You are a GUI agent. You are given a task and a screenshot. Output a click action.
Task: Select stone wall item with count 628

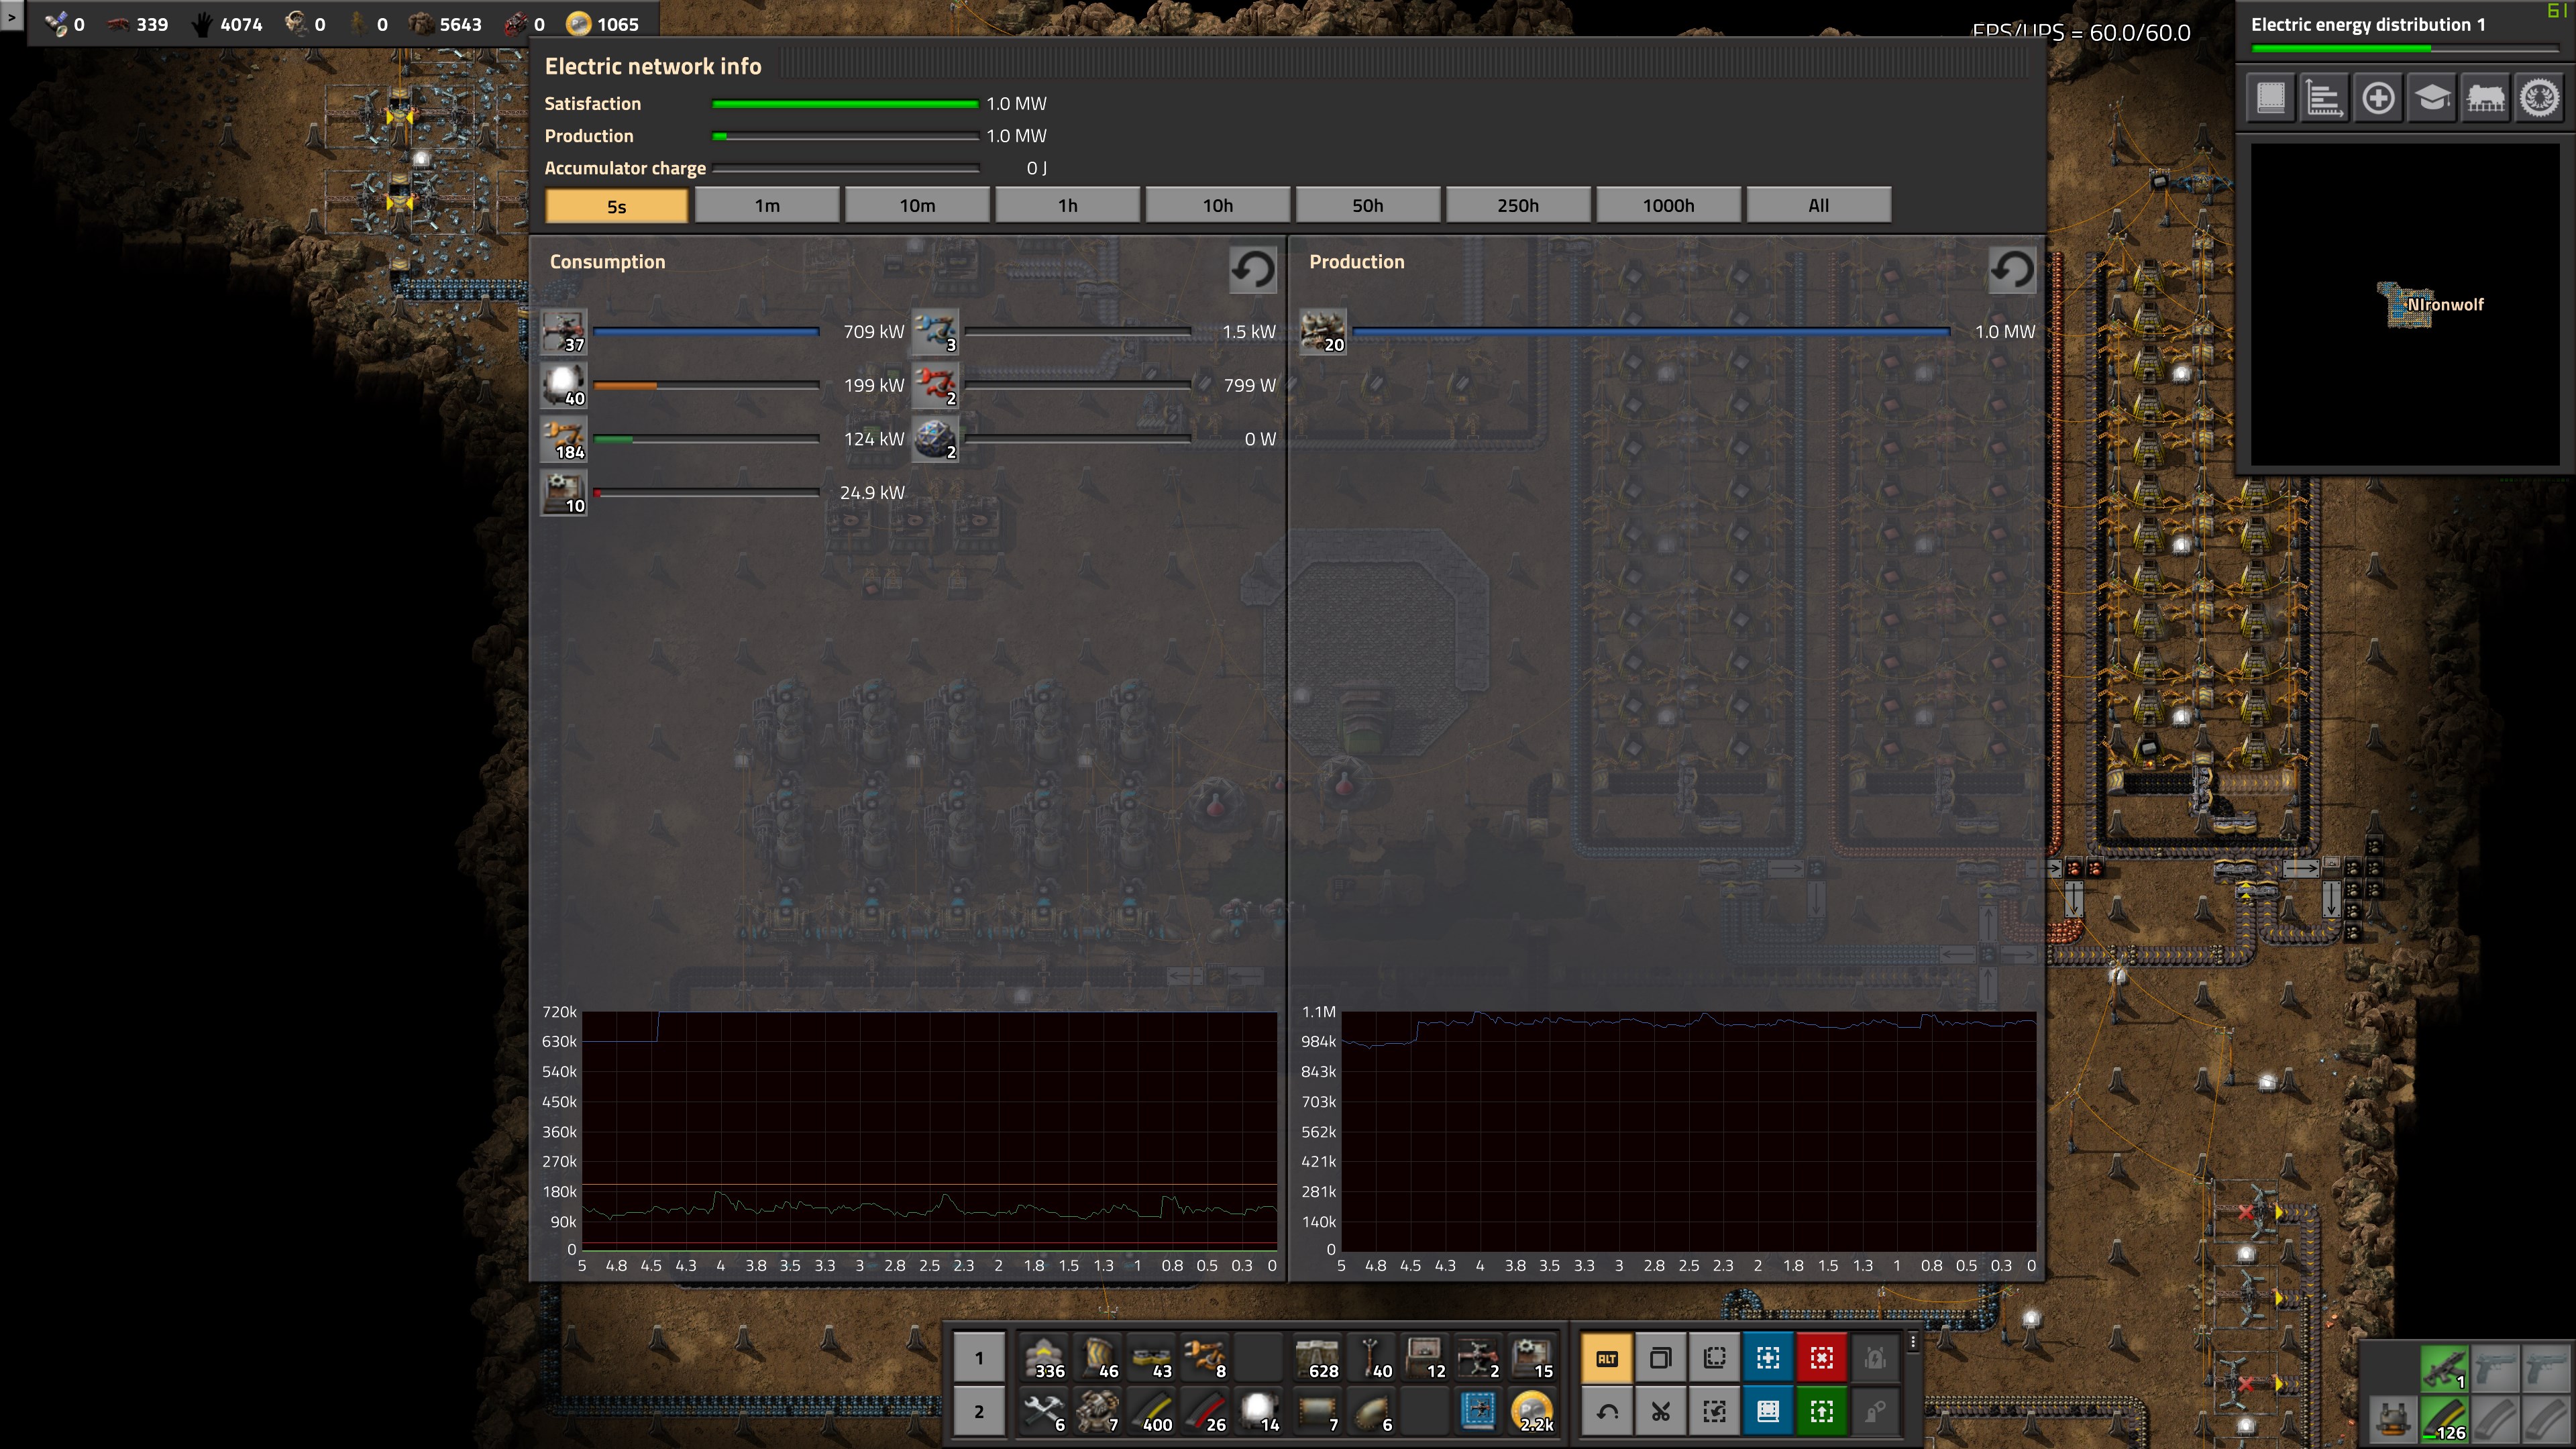pos(1317,1358)
